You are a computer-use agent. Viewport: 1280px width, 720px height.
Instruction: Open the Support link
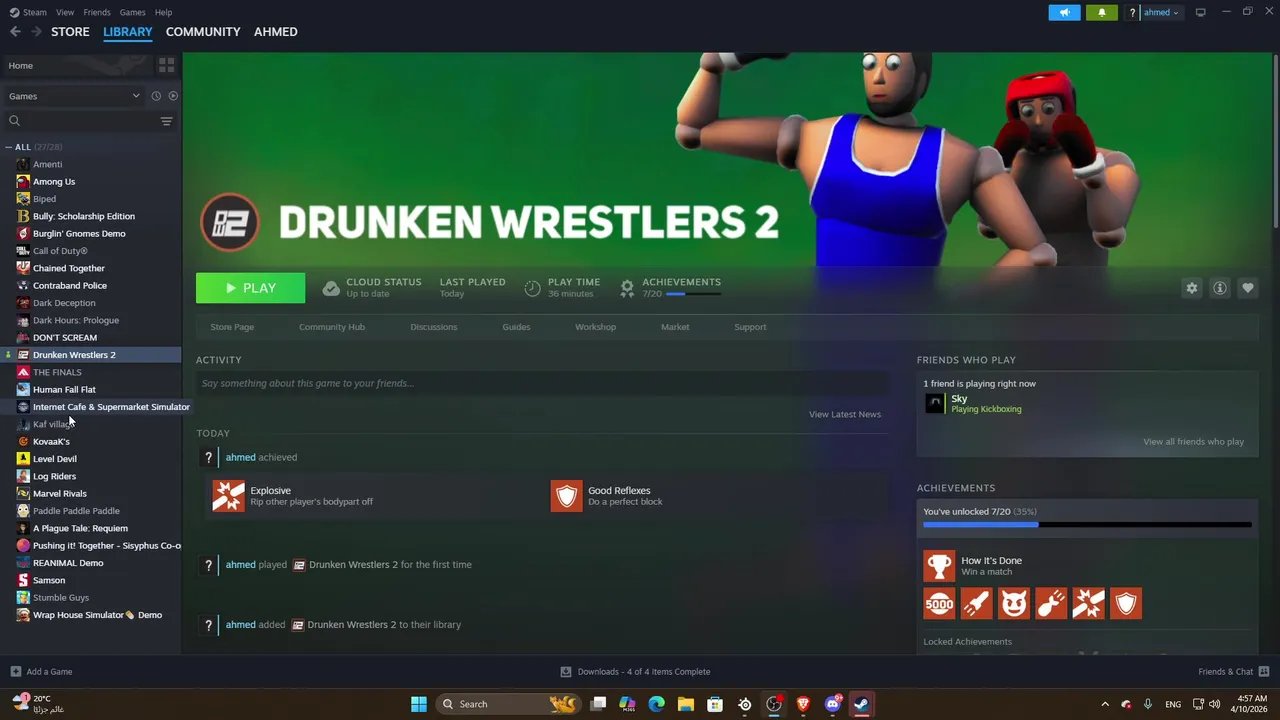tap(750, 327)
